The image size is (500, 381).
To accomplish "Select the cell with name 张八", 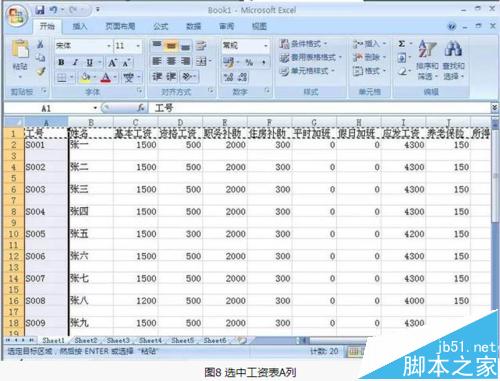I will 91,301.
